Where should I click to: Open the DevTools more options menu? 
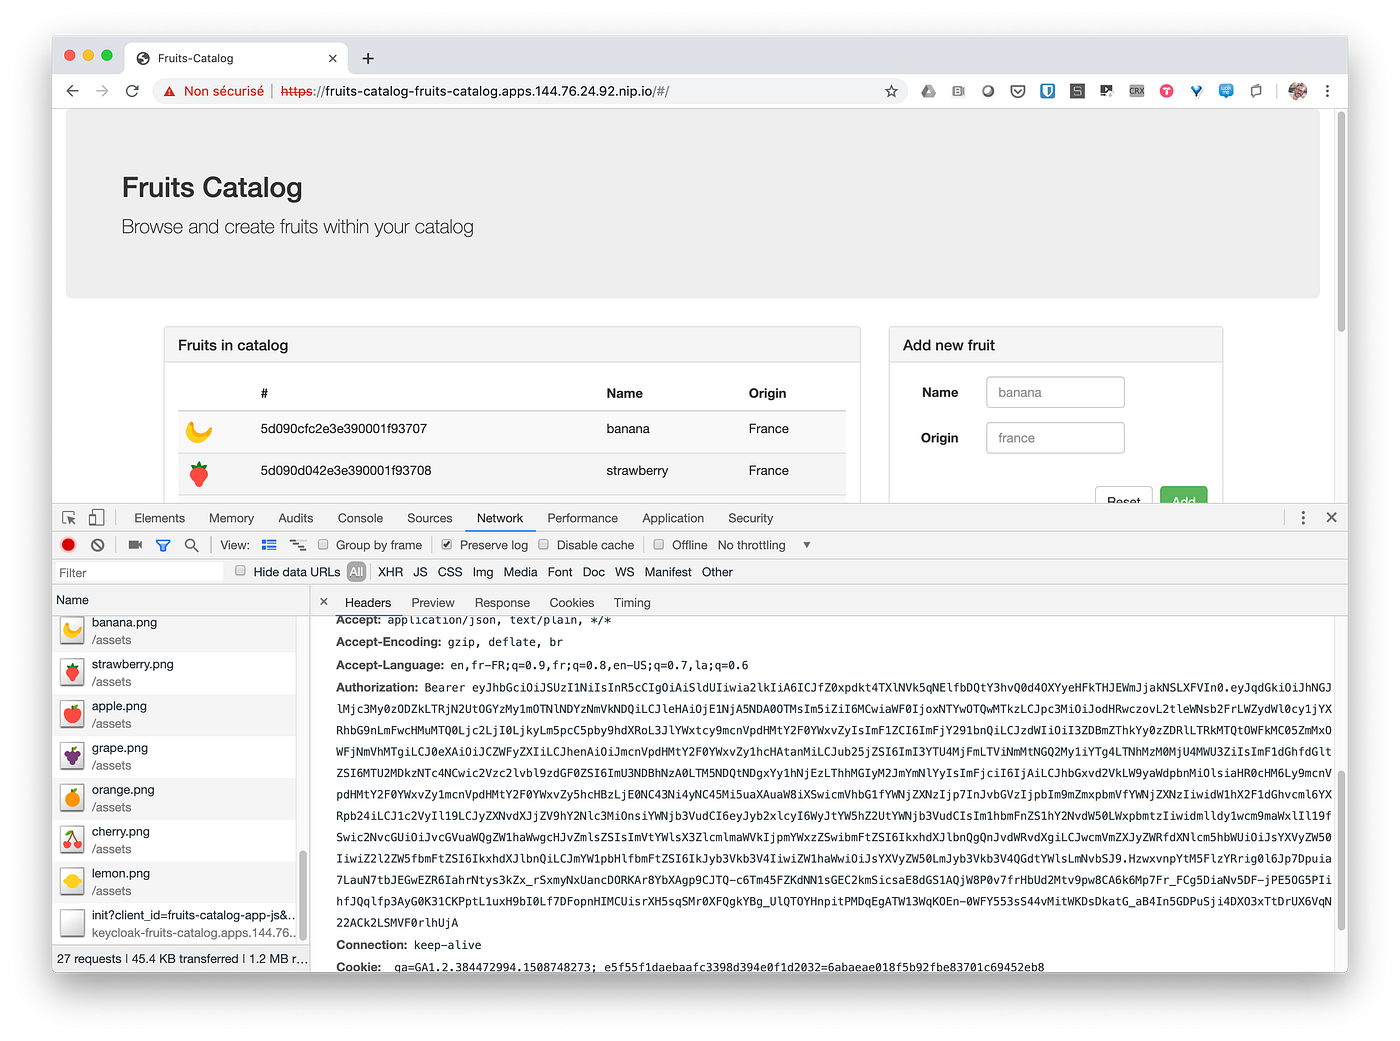click(1303, 518)
